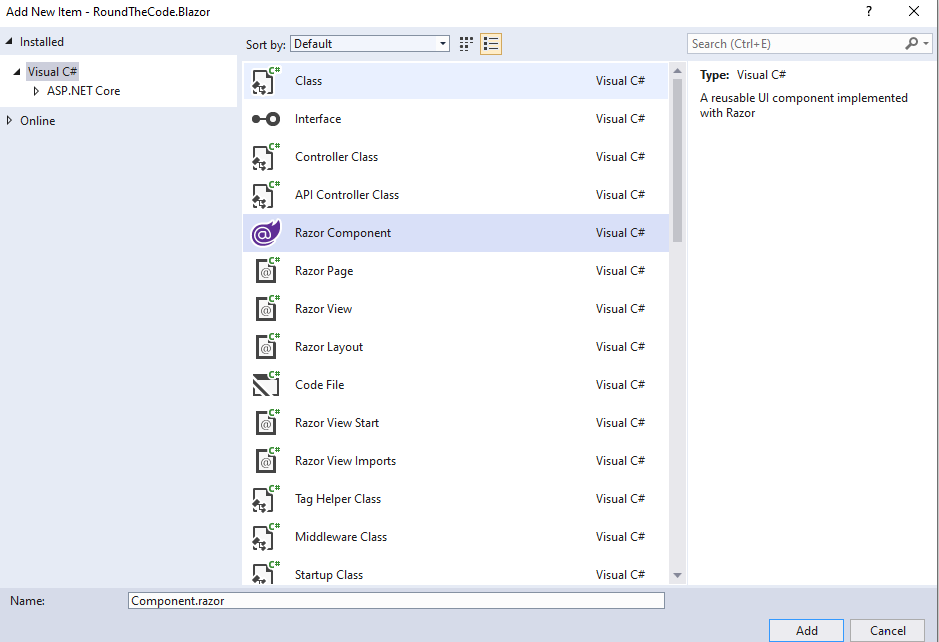Select the 'Razor View' template name
Image resolution: width=939 pixels, height=642 pixels.
[323, 309]
